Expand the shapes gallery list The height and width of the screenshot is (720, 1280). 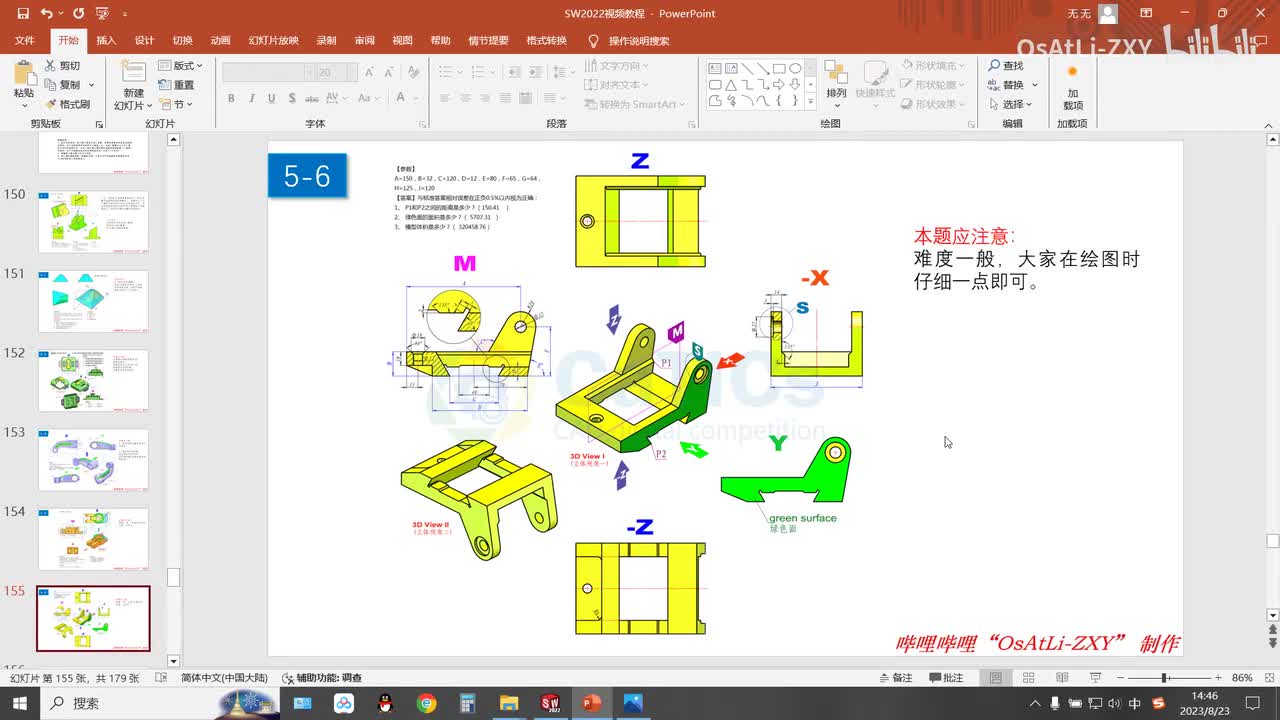tap(811, 101)
